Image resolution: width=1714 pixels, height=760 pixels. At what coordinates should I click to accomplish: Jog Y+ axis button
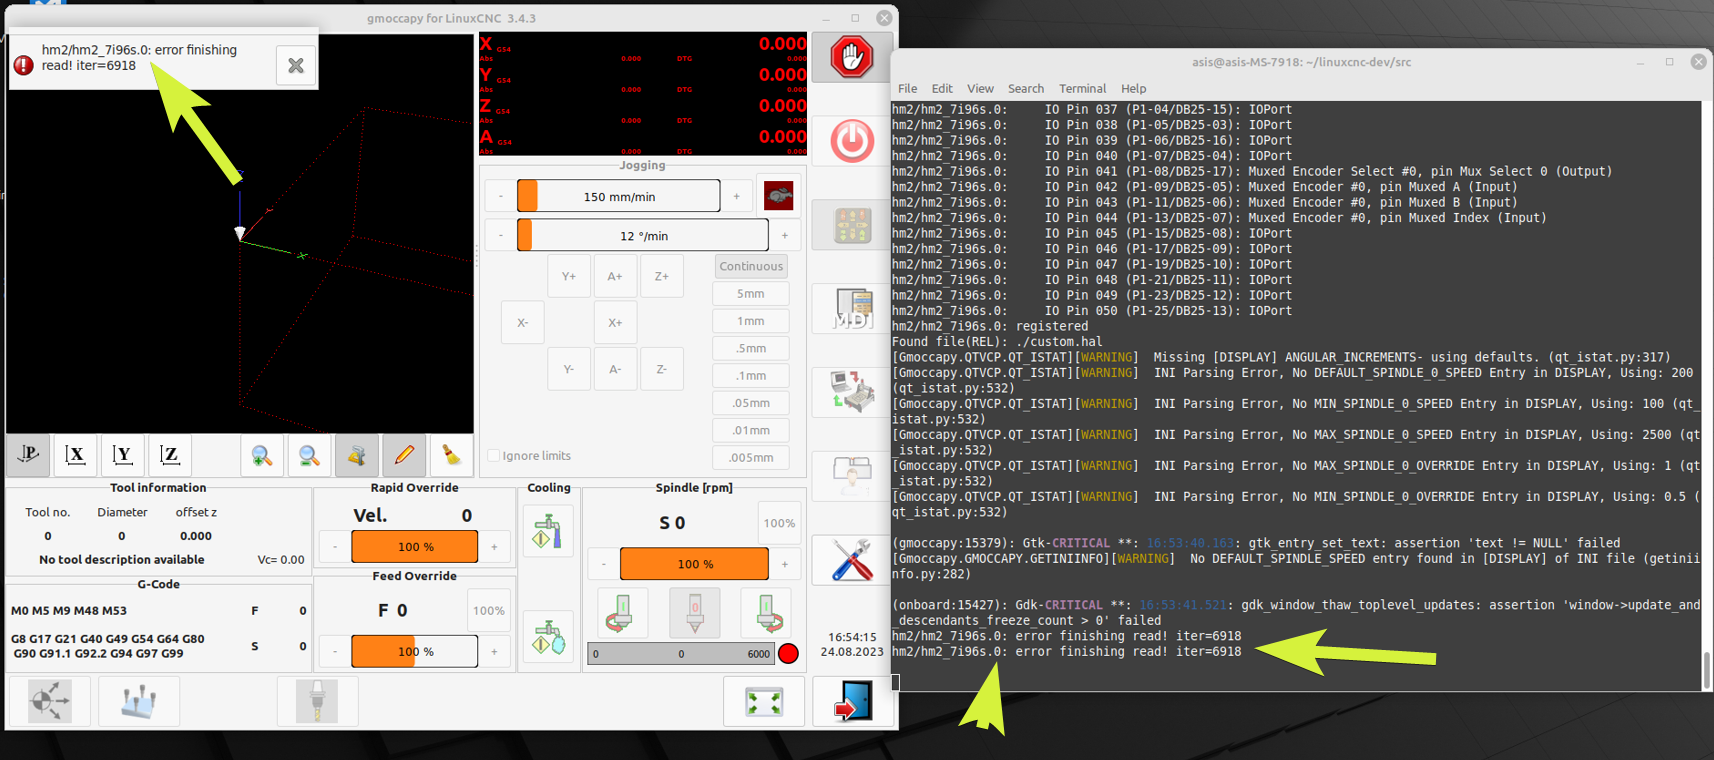[568, 276]
